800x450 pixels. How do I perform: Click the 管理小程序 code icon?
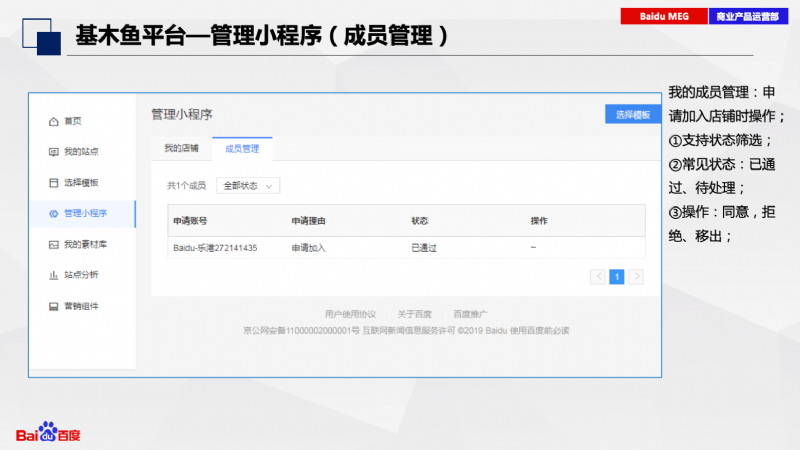[54, 213]
